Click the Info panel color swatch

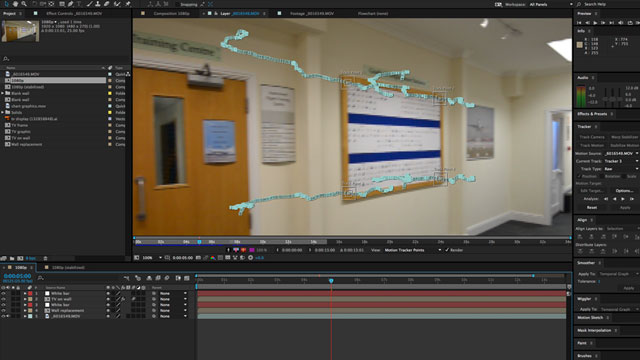[x=580, y=45]
